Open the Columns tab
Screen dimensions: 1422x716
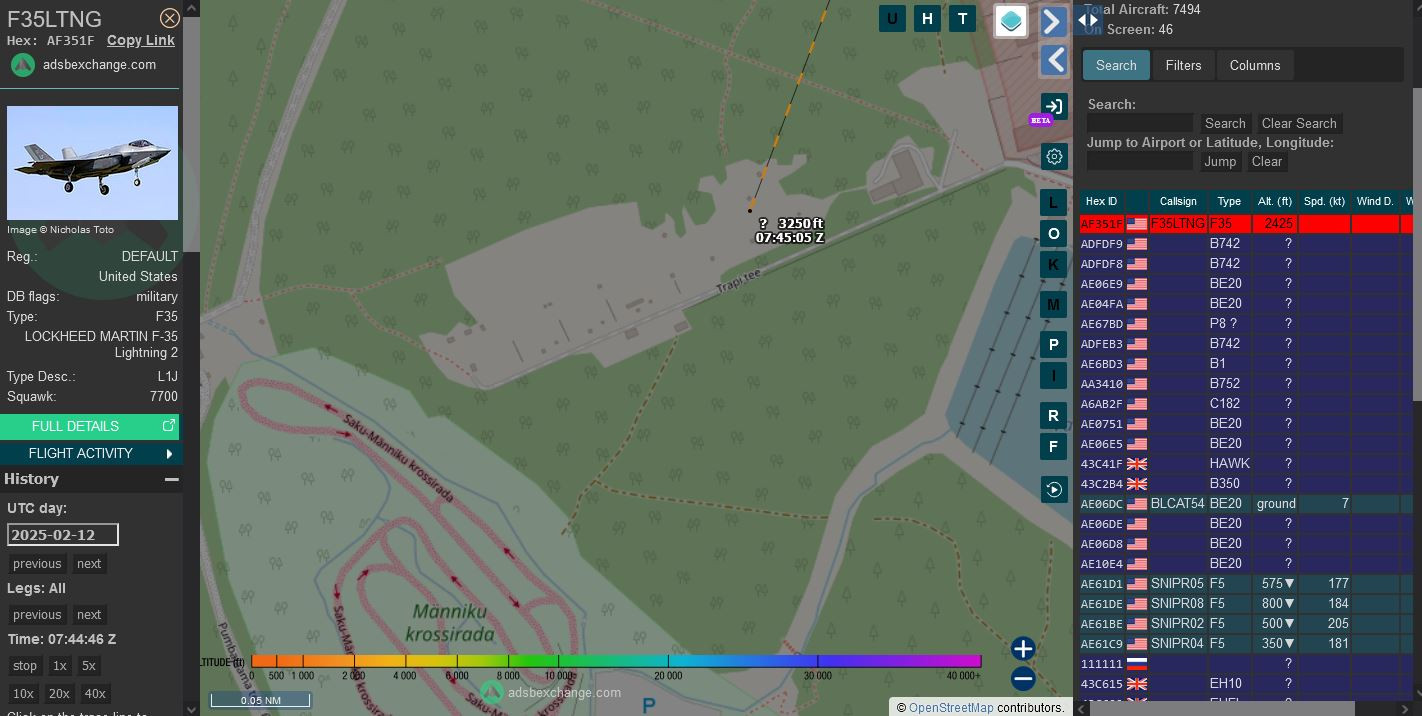pyautogui.click(x=1254, y=65)
